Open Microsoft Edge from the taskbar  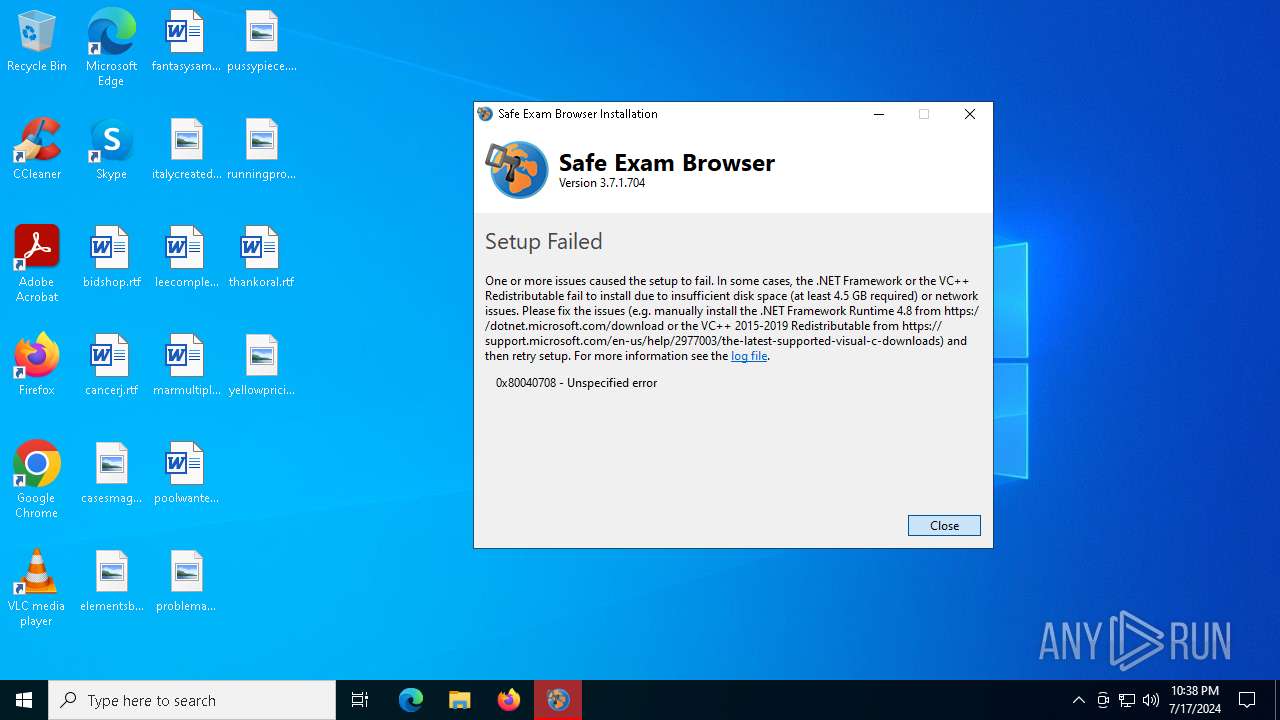(x=411, y=700)
